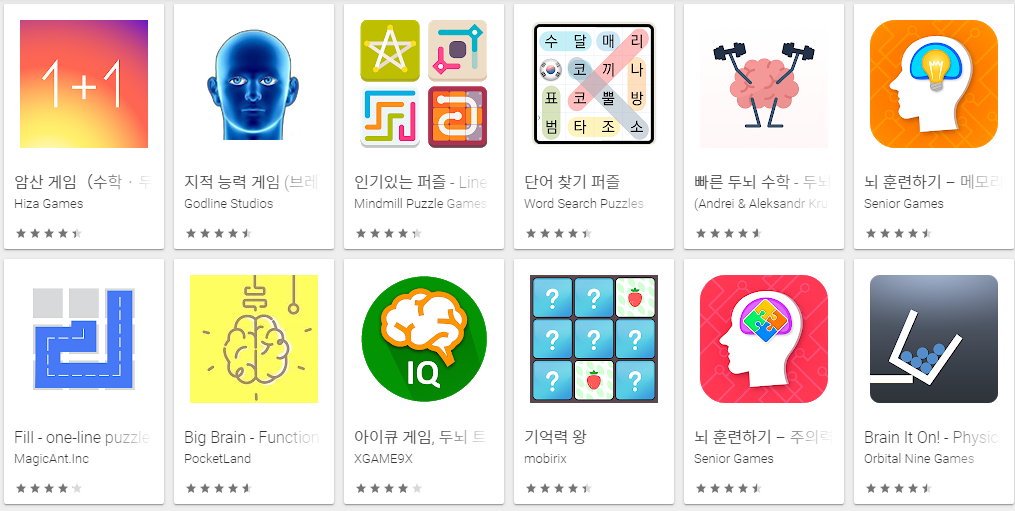The height and width of the screenshot is (511, 1015).
Task: Select the yellow Big Brain icon
Action: (x=254, y=339)
